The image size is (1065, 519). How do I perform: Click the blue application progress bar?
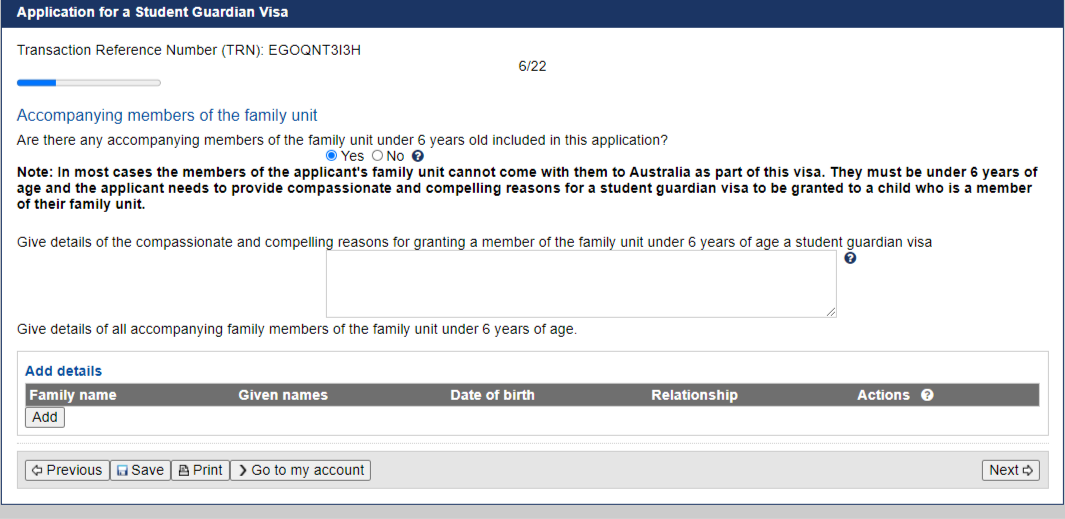(x=89, y=83)
